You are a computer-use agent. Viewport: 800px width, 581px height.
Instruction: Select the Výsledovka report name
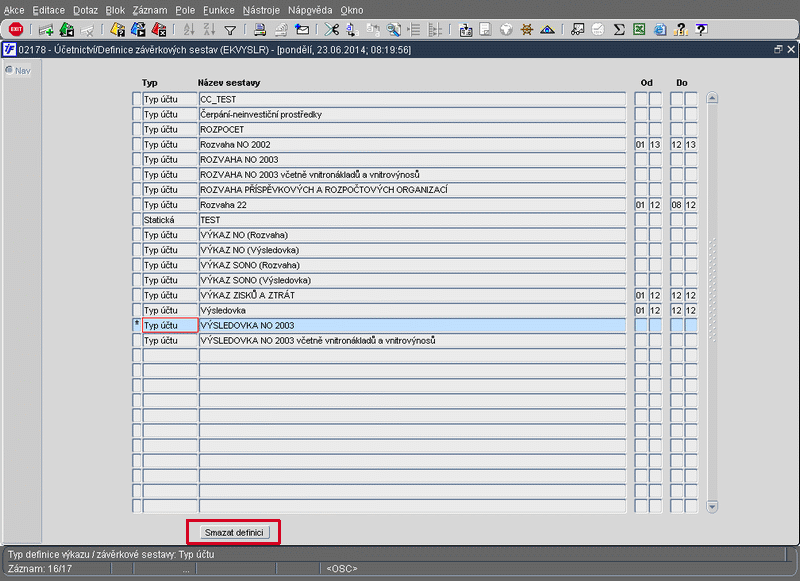(412, 310)
